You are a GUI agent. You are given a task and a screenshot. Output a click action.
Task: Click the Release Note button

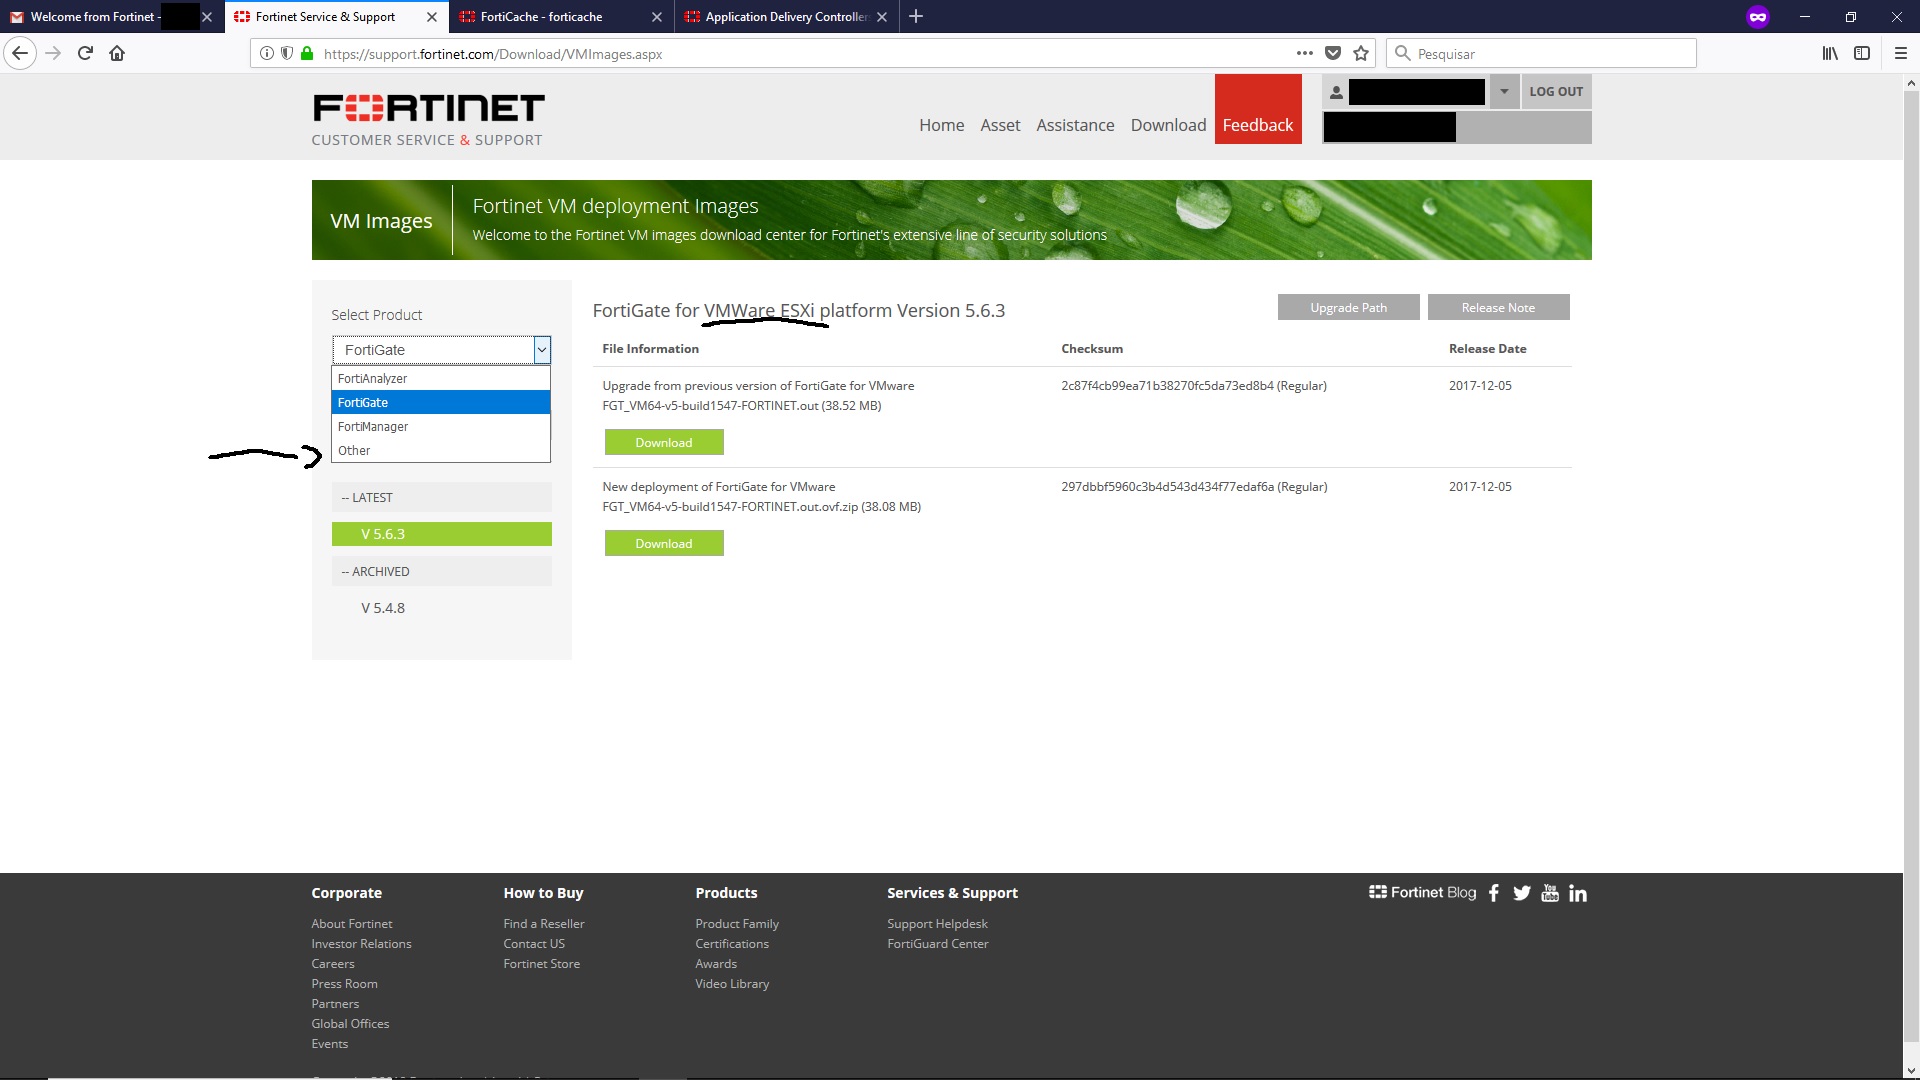[1498, 308]
